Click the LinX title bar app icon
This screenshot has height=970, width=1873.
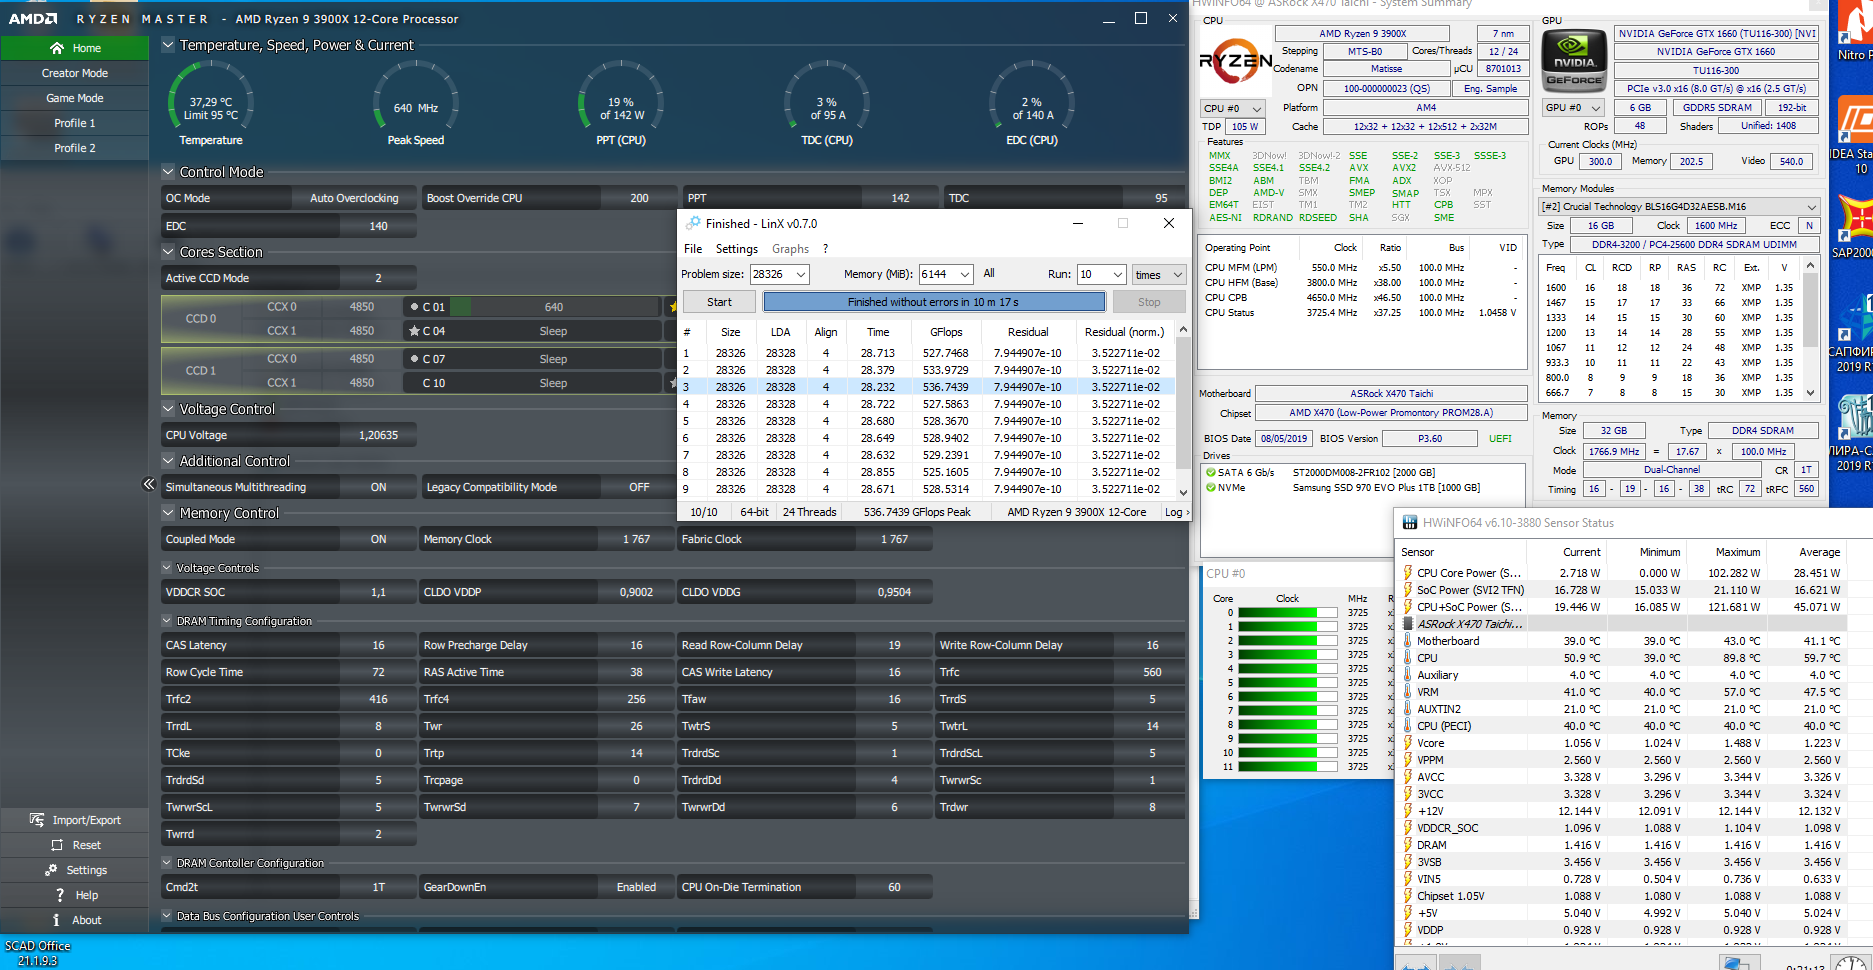693,224
